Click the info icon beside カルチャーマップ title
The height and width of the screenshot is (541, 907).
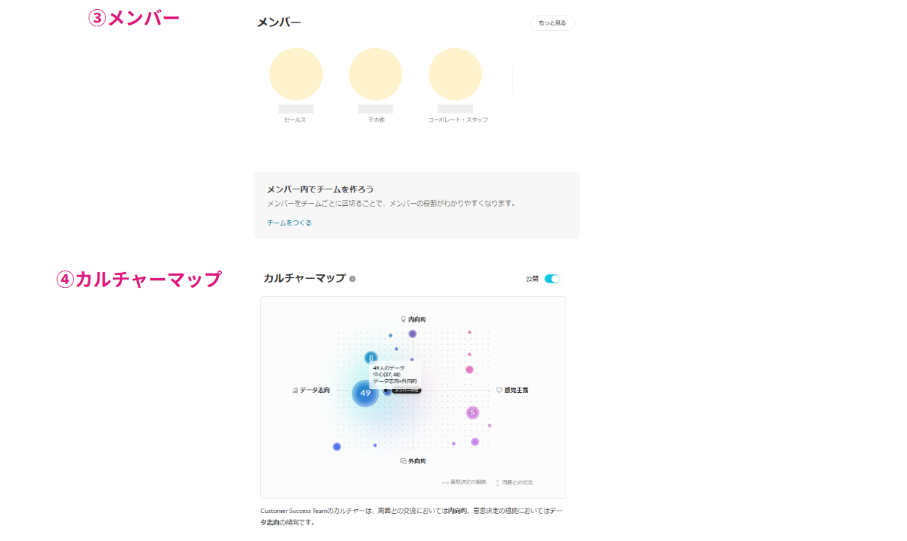pyautogui.click(x=352, y=279)
